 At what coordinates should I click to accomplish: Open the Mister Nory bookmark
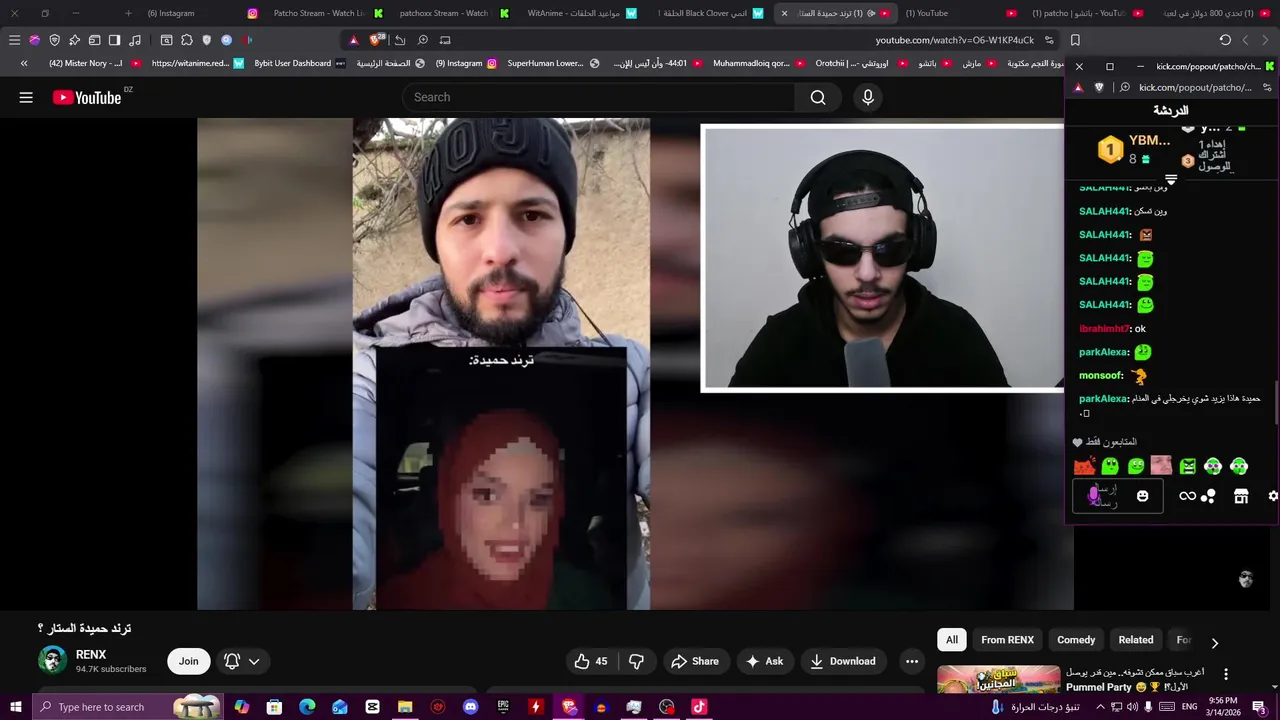coord(95,63)
